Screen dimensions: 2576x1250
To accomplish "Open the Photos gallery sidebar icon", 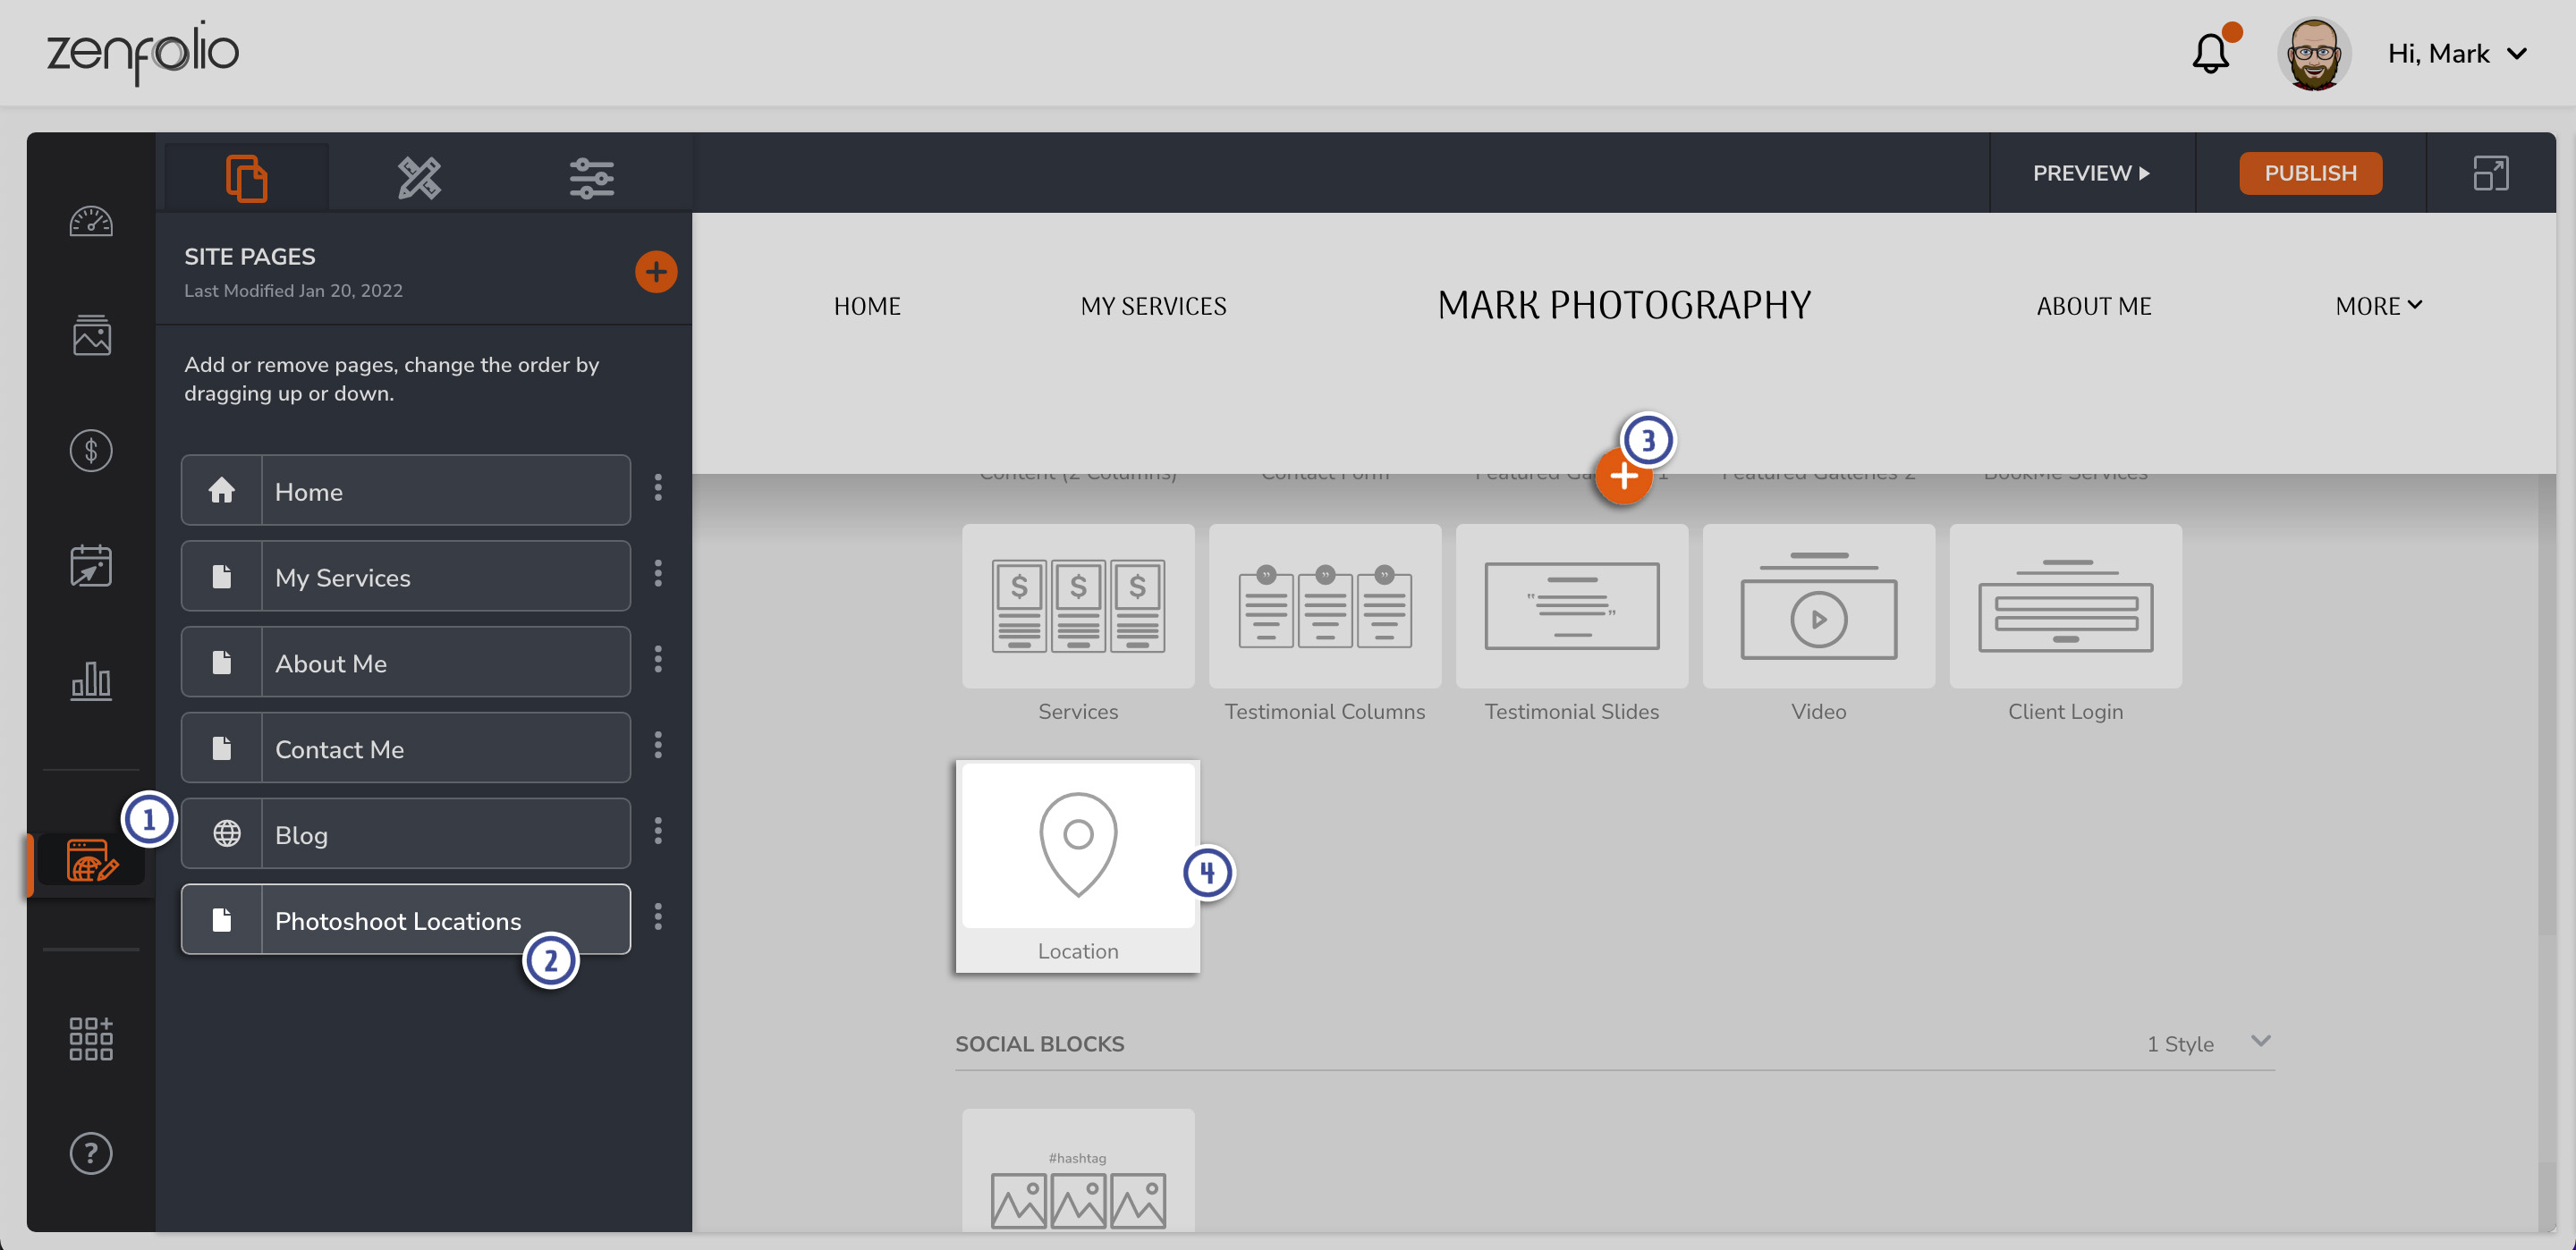I will point(91,335).
